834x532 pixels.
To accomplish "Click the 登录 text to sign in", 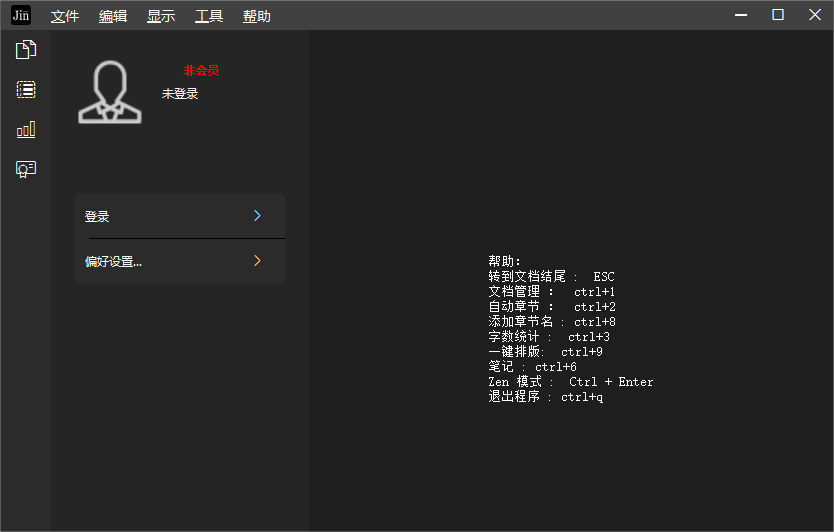I will 97,217.
